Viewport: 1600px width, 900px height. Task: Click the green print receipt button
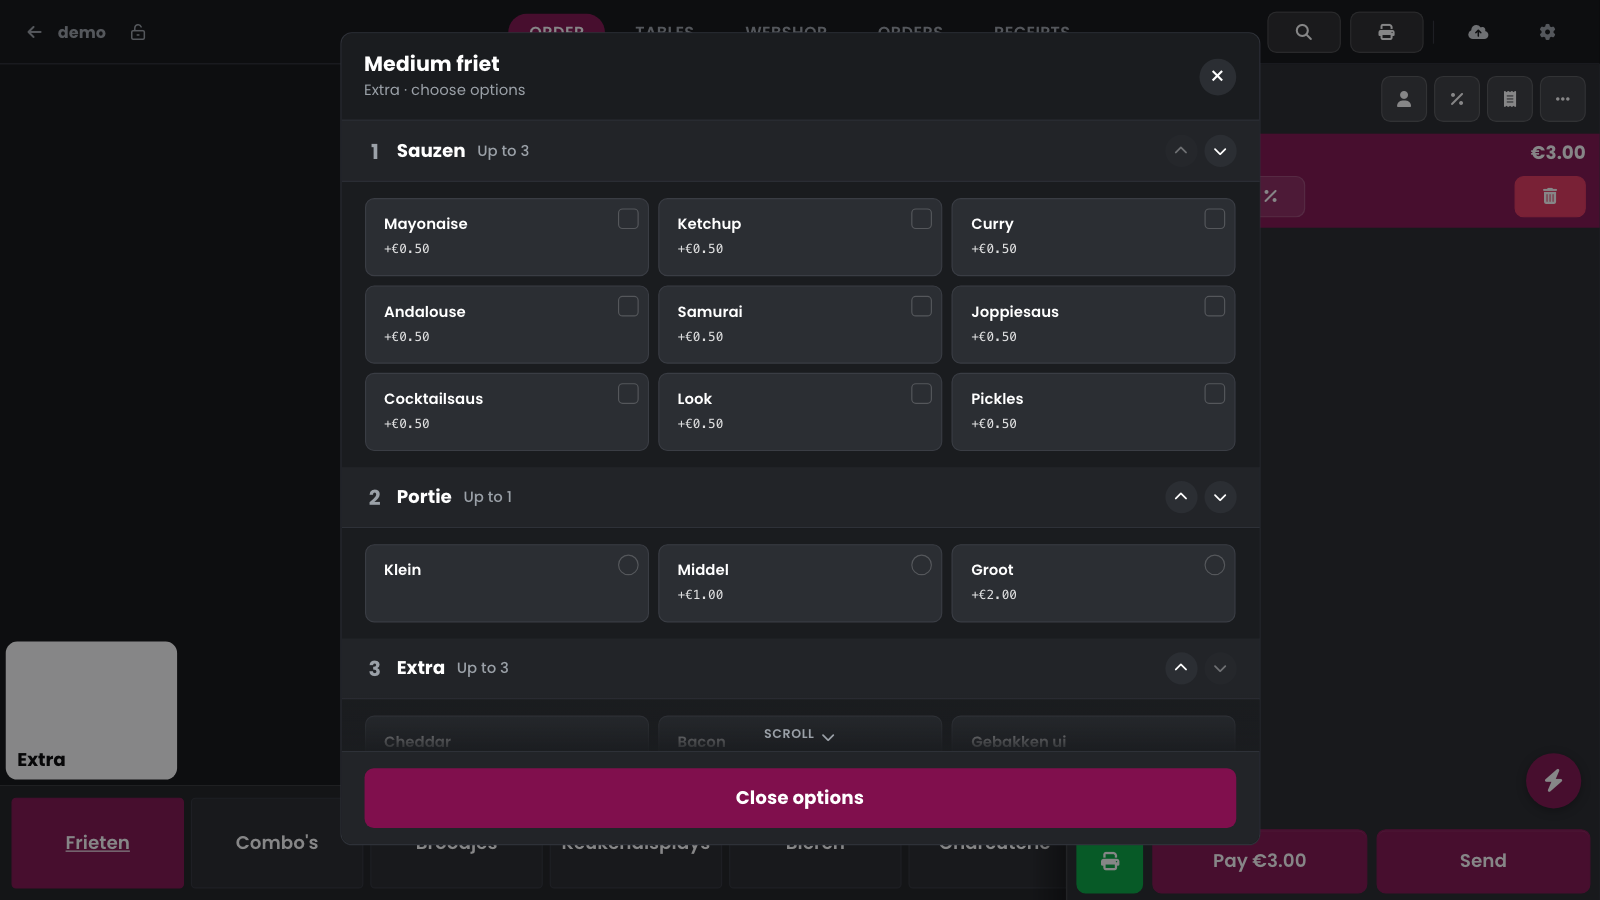(x=1110, y=861)
